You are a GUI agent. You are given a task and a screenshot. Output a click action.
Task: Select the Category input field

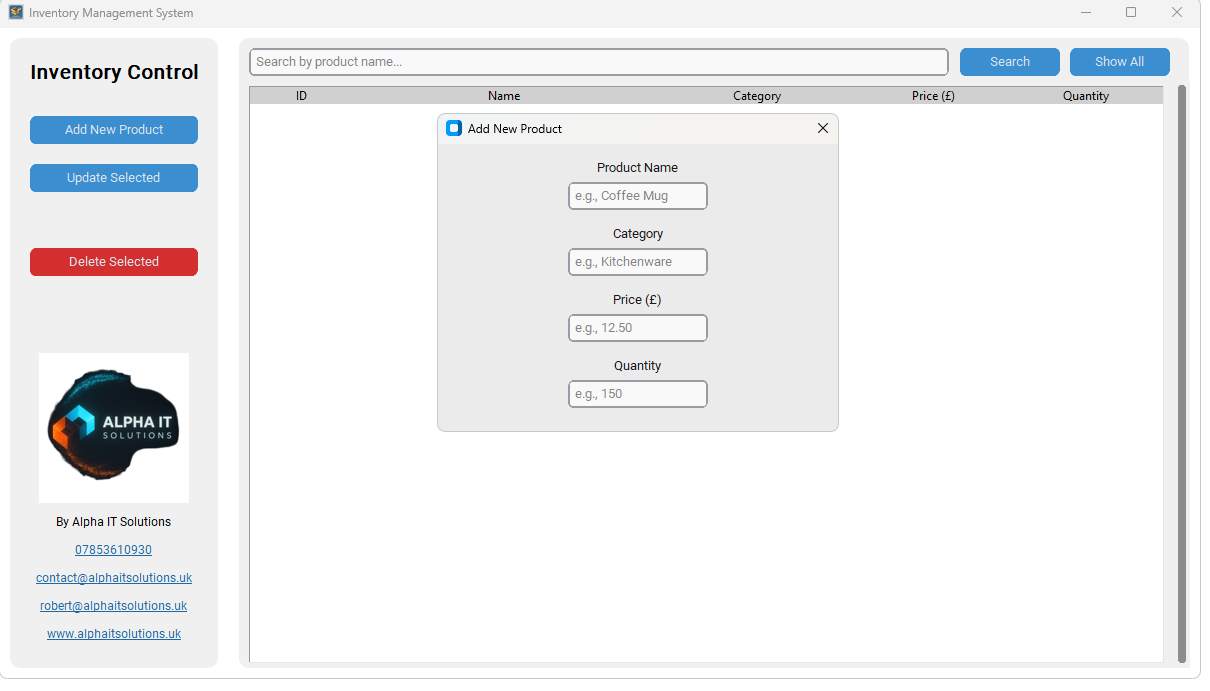(637, 262)
